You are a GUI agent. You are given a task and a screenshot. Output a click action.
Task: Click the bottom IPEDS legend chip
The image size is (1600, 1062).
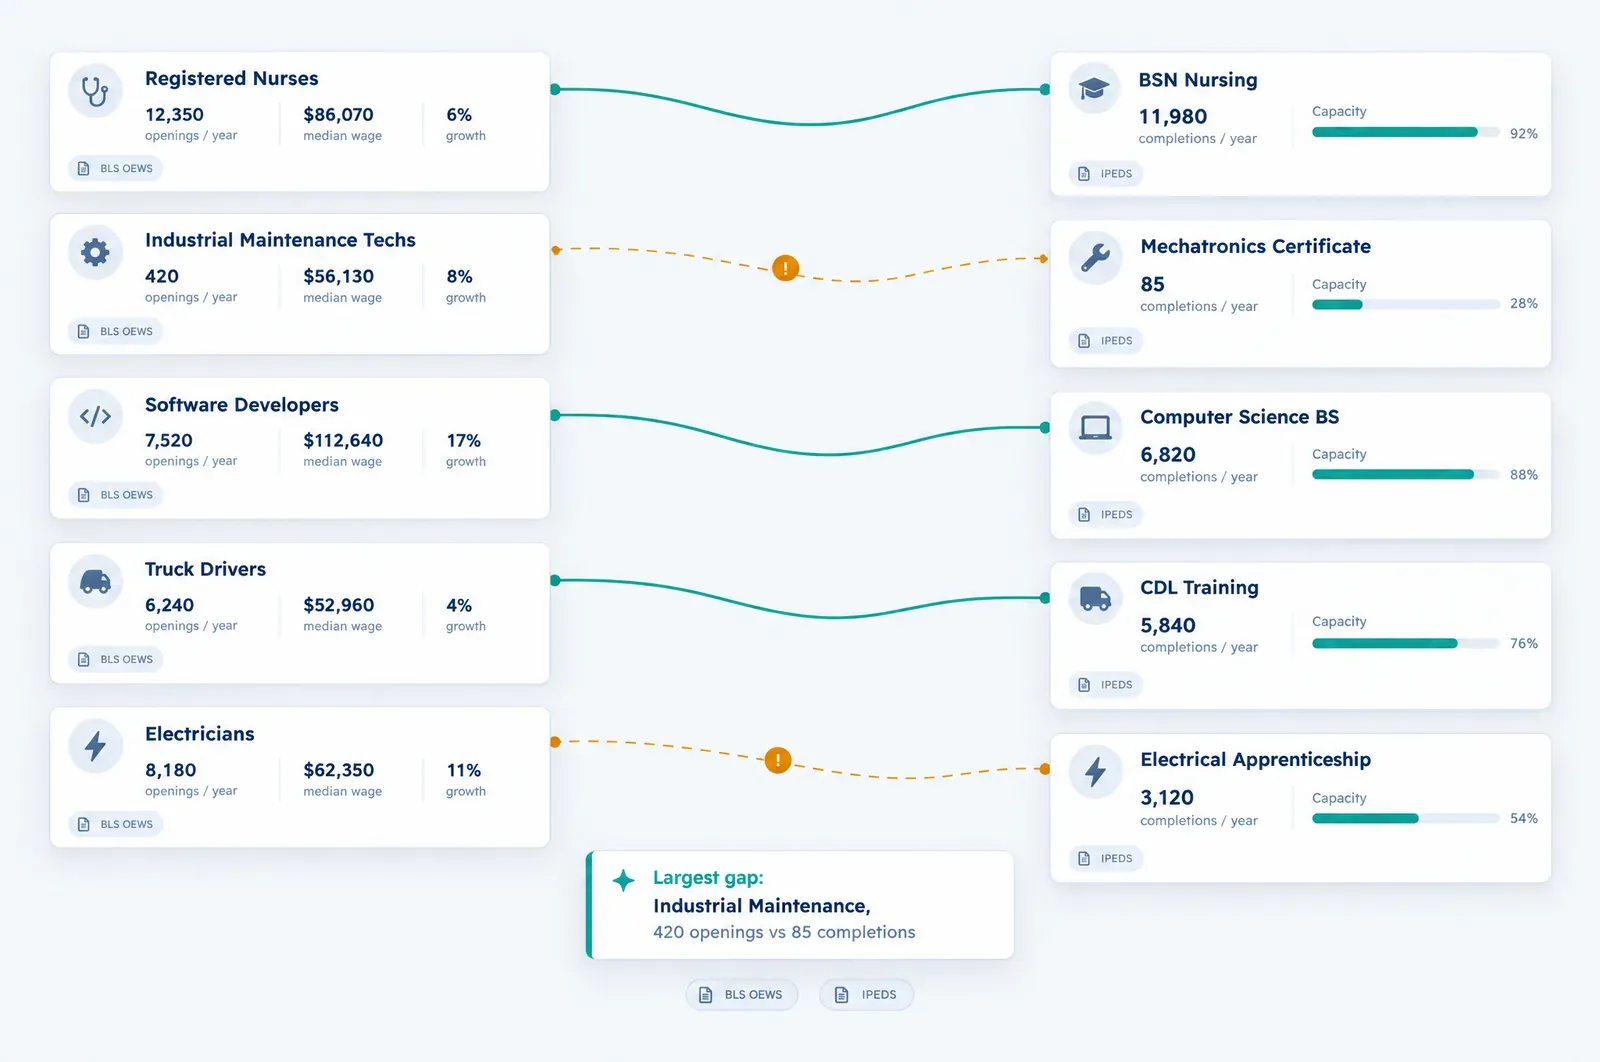pyautogui.click(x=866, y=994)
